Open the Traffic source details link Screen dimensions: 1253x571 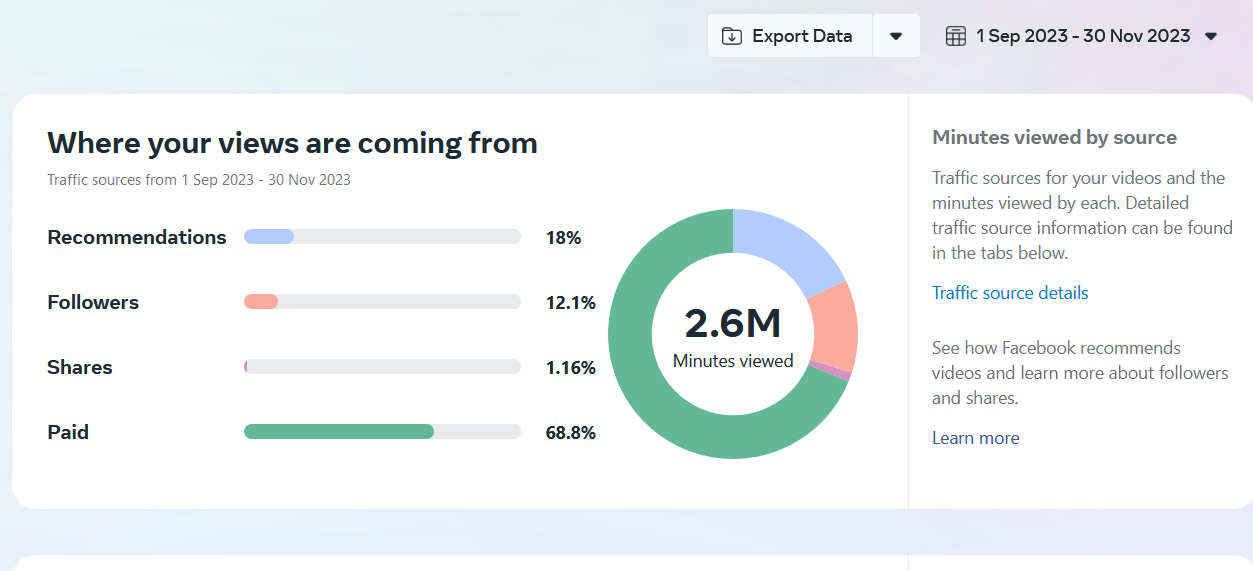(1010, 293)
